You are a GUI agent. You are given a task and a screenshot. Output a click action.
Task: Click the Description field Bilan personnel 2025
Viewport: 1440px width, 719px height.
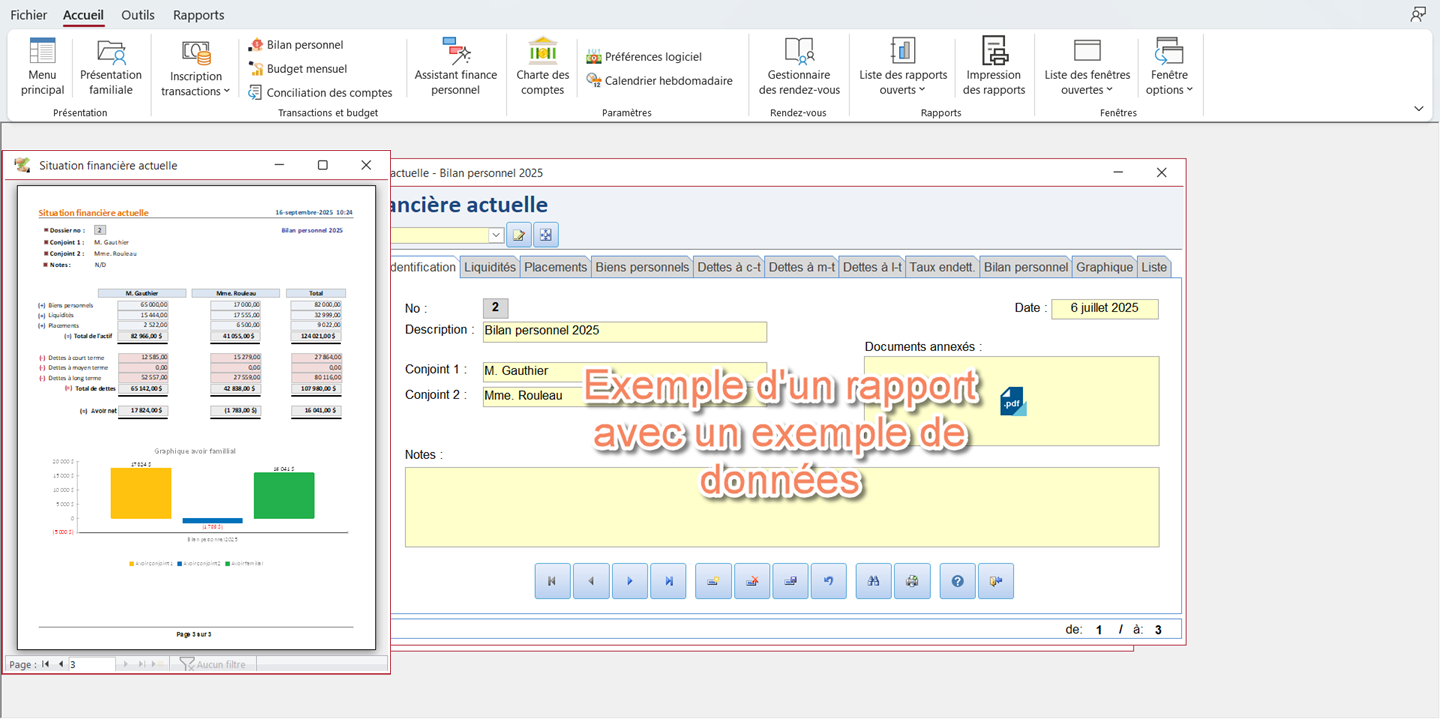624,331
